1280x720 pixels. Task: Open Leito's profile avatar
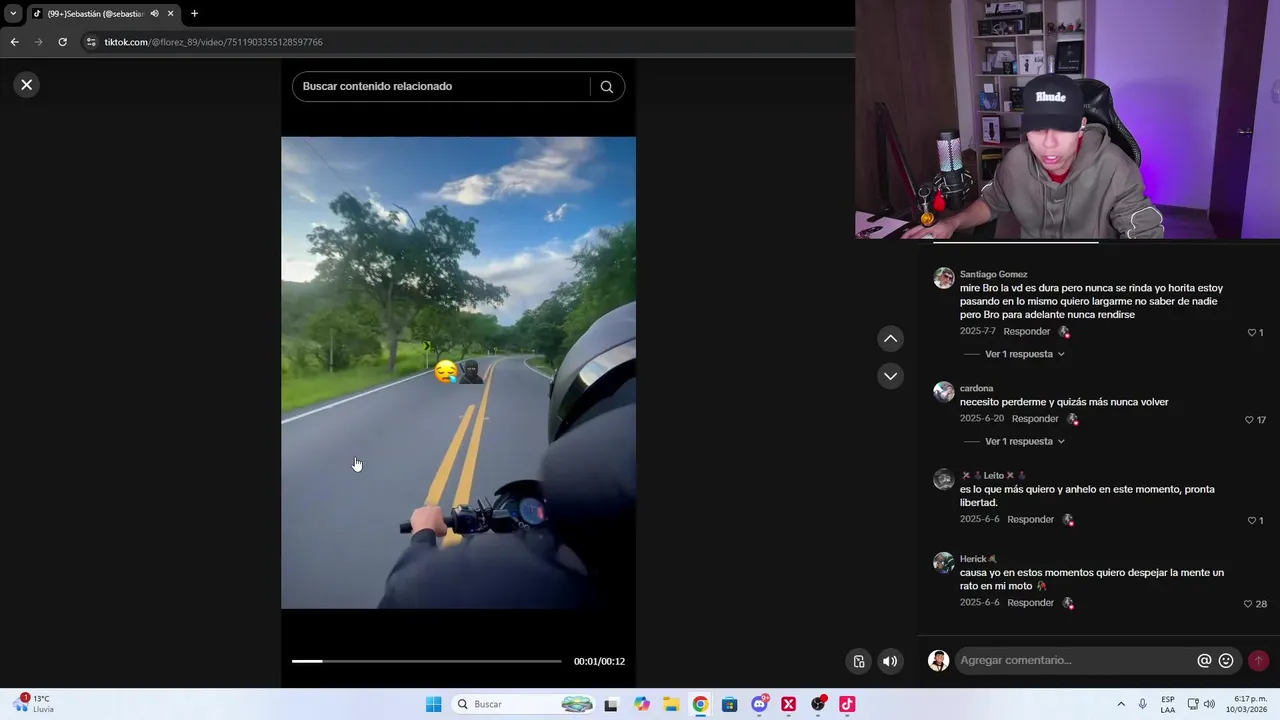[x=944, y=479]
